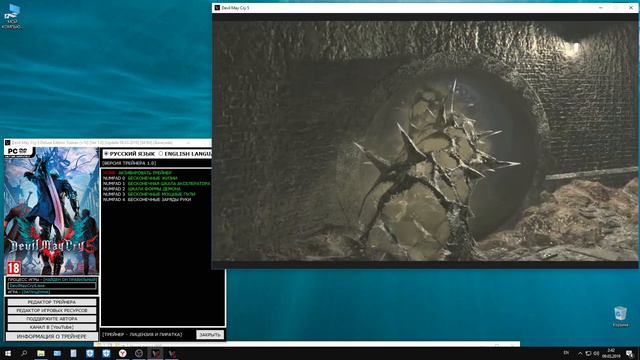Screen dimensions: 640x360
Task: Click the ВЕРСИЯ ТРЕЙНЕРА 1.0 label
Action: (129, 163)
